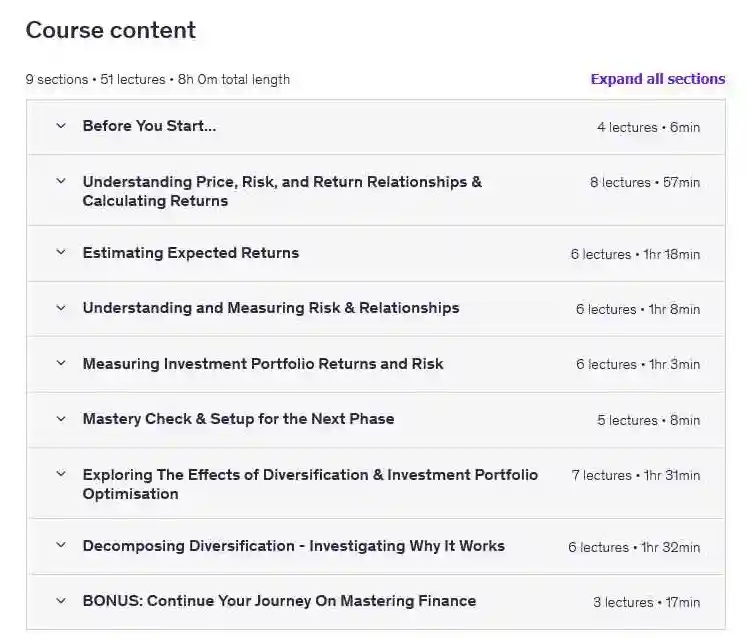The image size is (747, 638).
Task: Select Decomposing Diversification - Investigating Why It Works
Action: pyautogui.click(x=293, y=546)
